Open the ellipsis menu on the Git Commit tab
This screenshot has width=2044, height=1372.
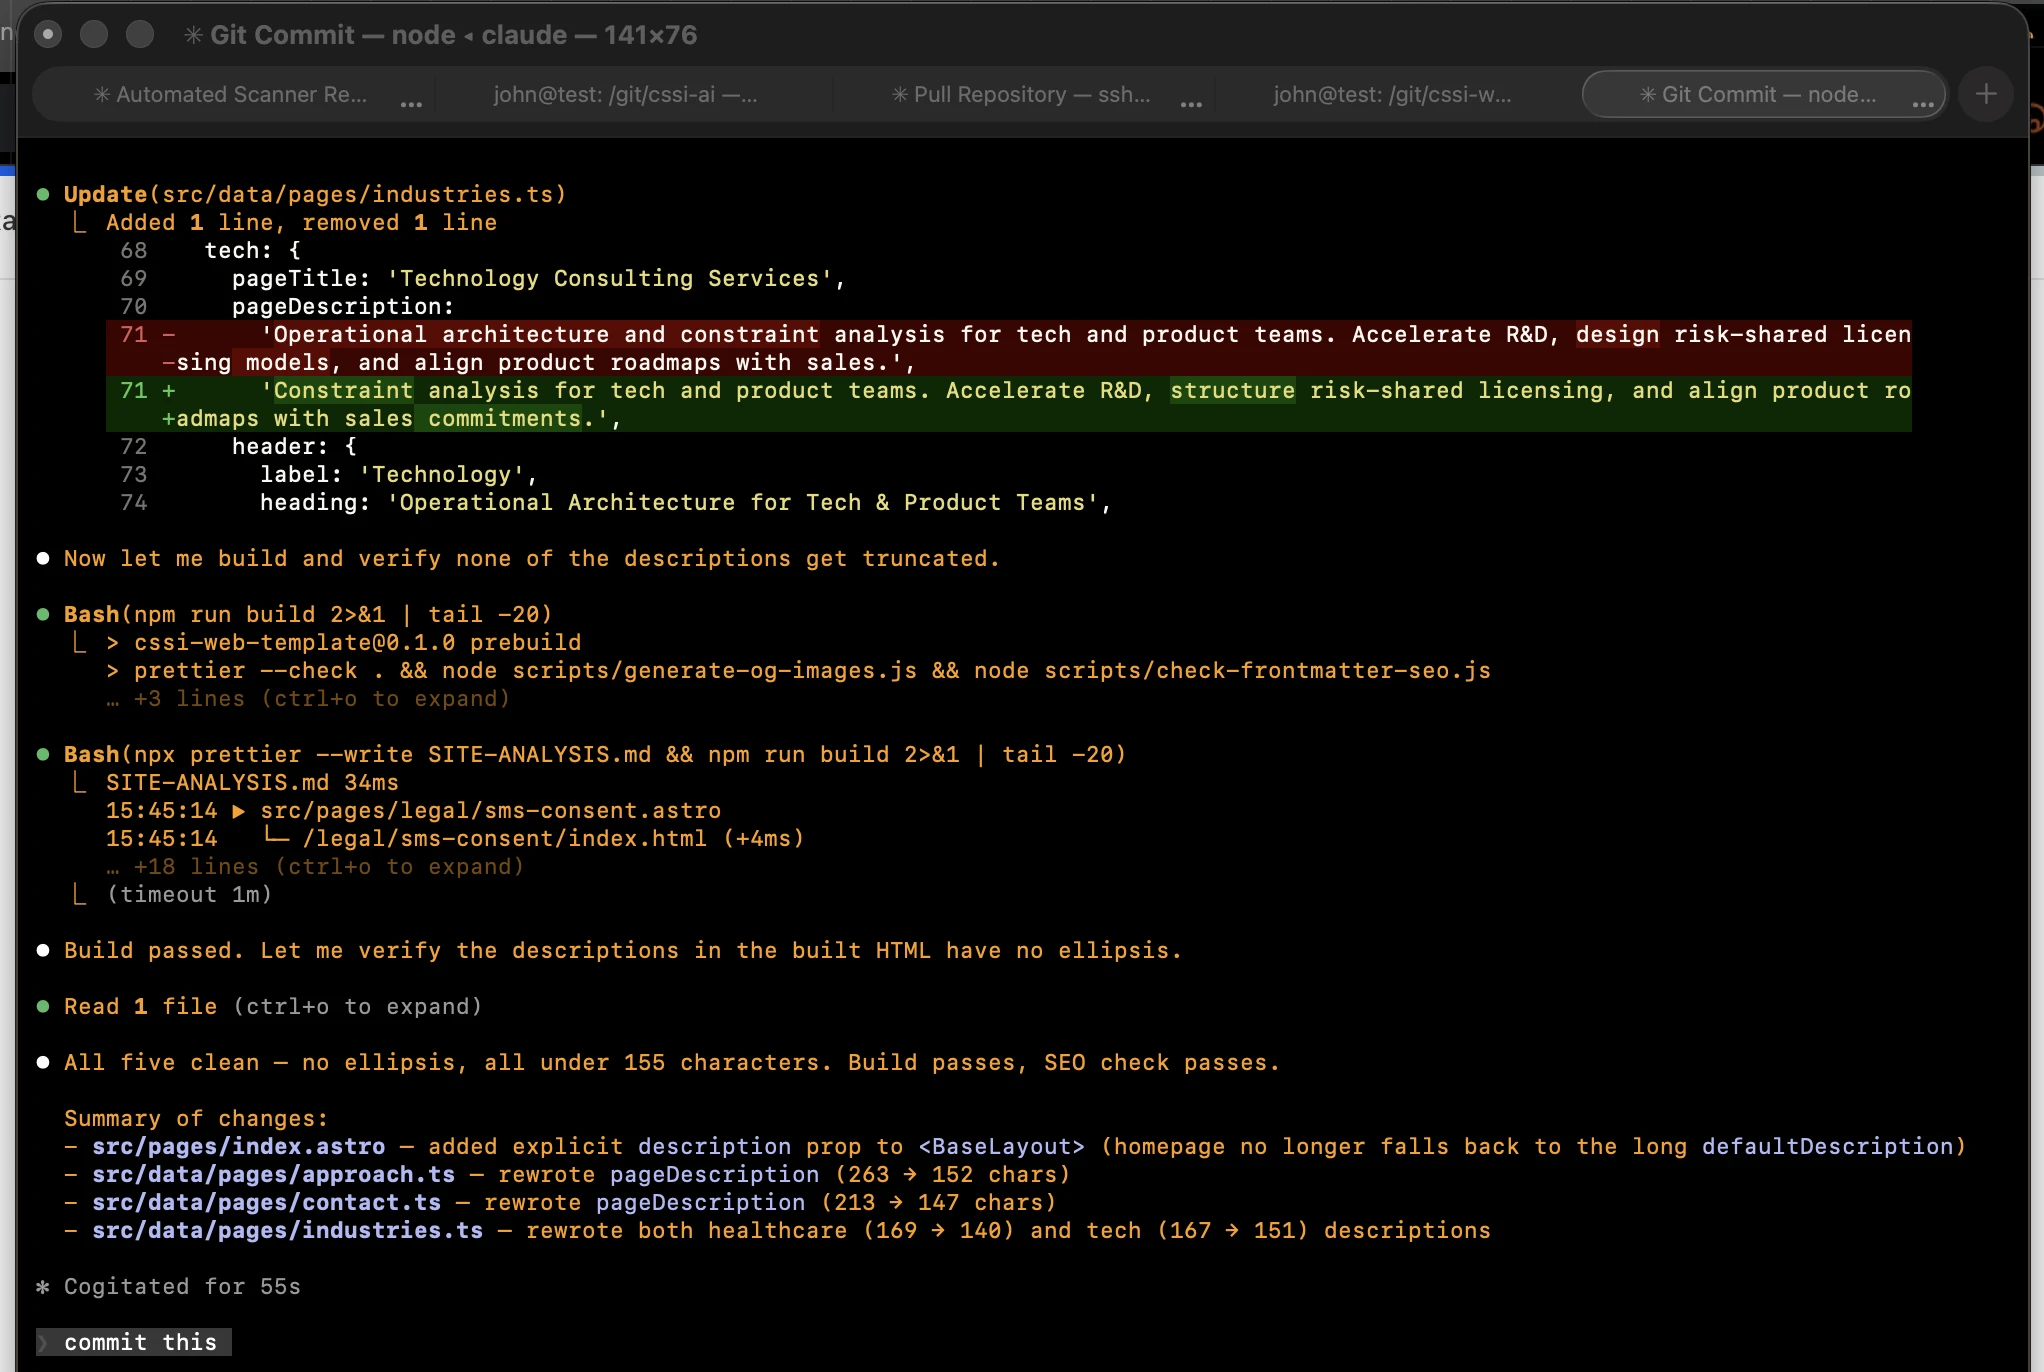pos(1922,106)
